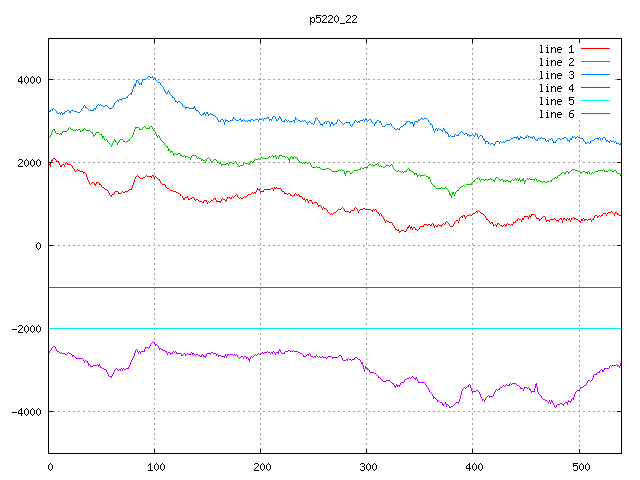Select the 'line 4' legend label
This screenshot has height=480, width=640.
556,88
